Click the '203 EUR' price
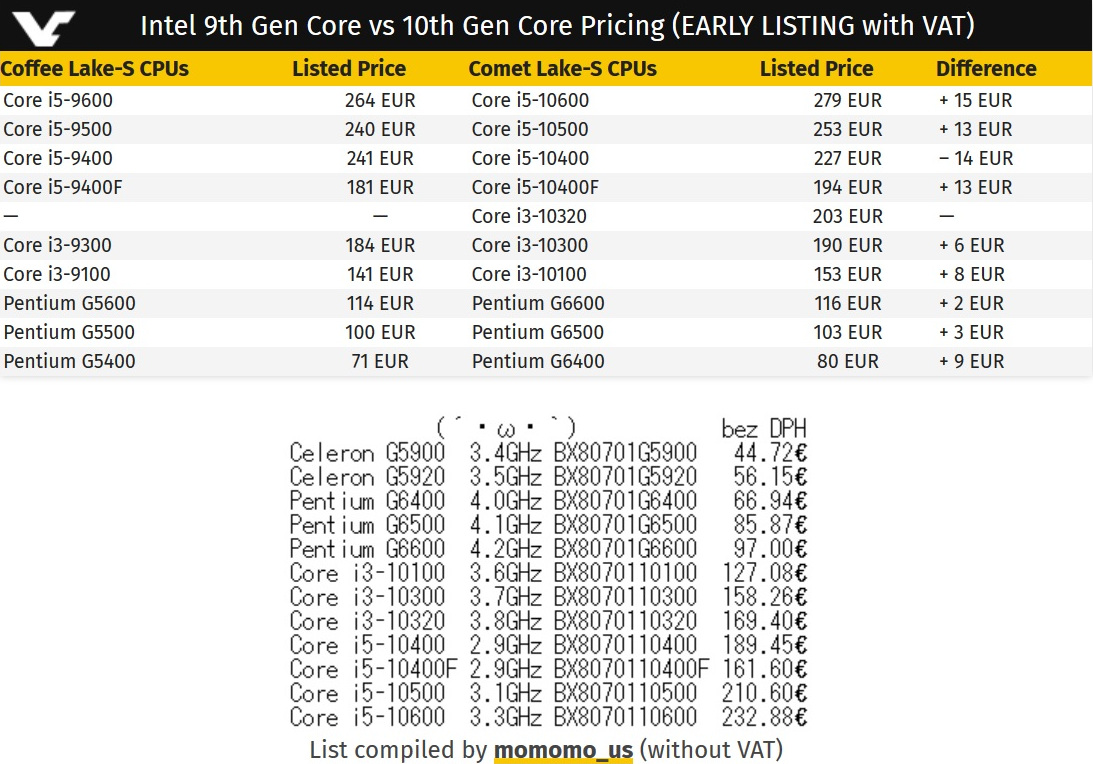 click(x=848, y=217)
